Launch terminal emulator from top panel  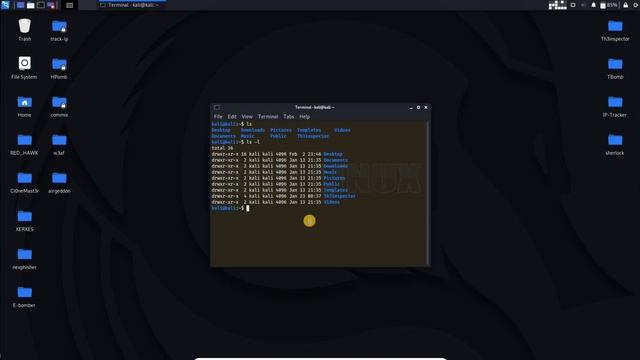click(41, 5)
